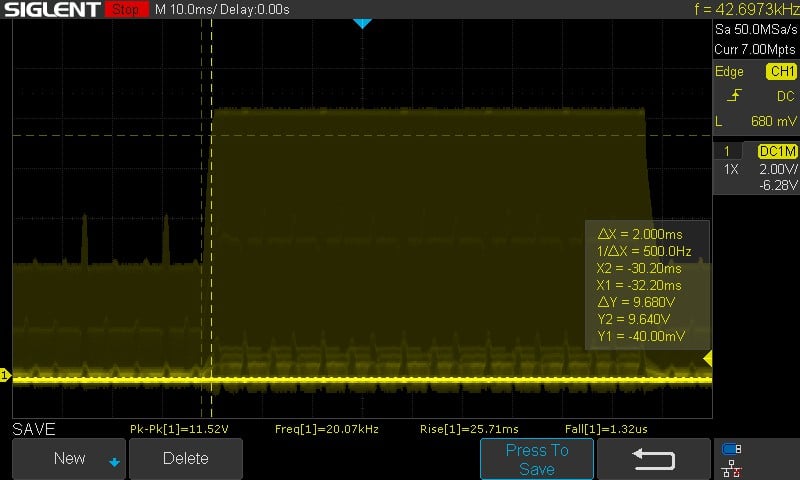Screen dimensions: 800x480
Task: Open the 1X probe attenuation setting
Action: coord(731,169)
